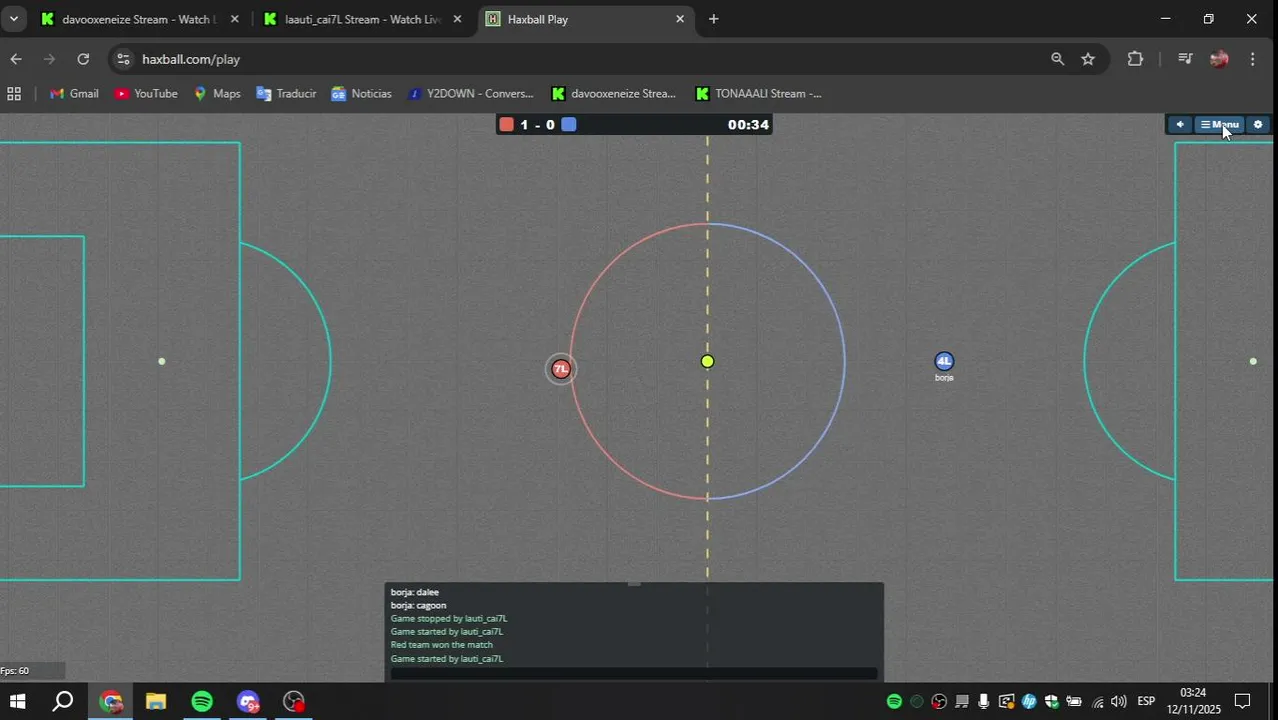Open the Gmail bookmark
This screenshot has height=720, width=1278.
[x=74, y=93]
